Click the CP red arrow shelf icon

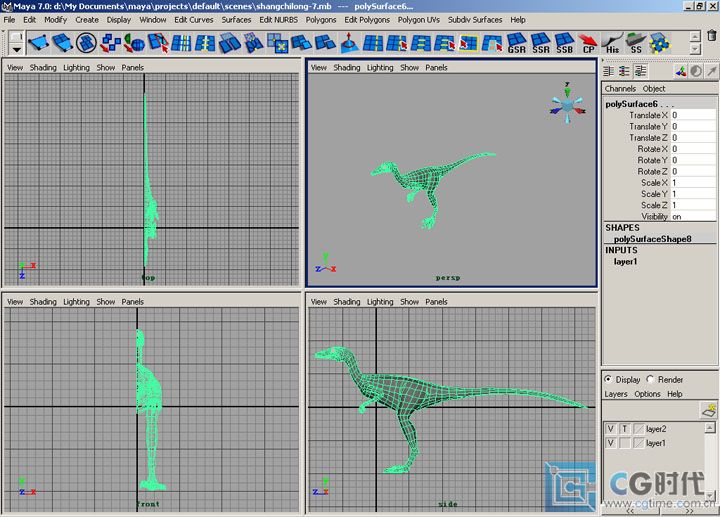click(588, 43)
